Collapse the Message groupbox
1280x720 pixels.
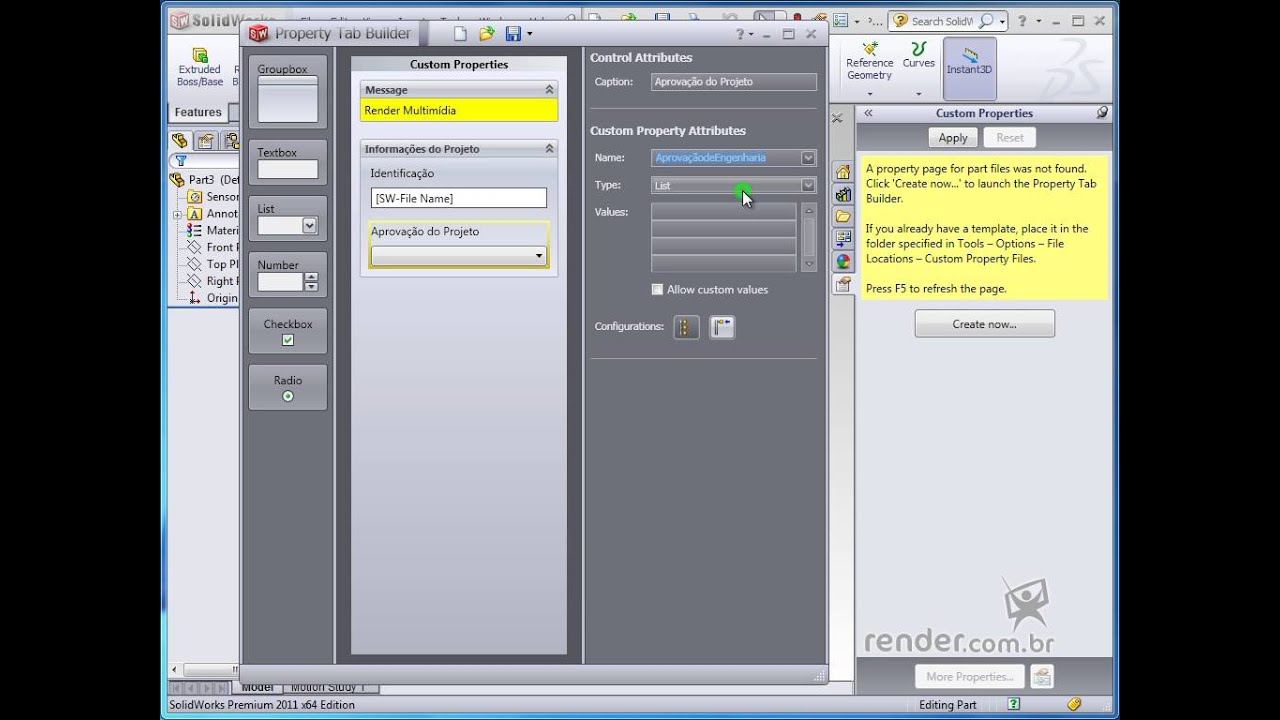(549, 90)
